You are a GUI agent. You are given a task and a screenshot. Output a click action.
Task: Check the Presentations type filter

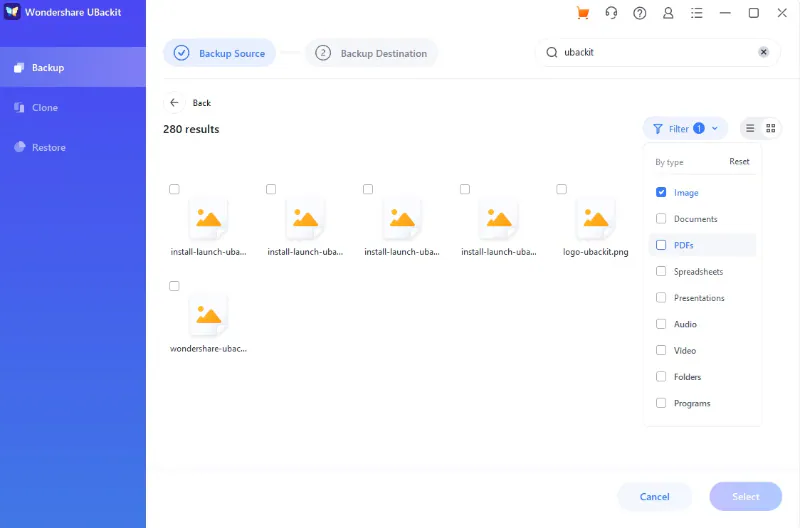[x=661, y=297]
